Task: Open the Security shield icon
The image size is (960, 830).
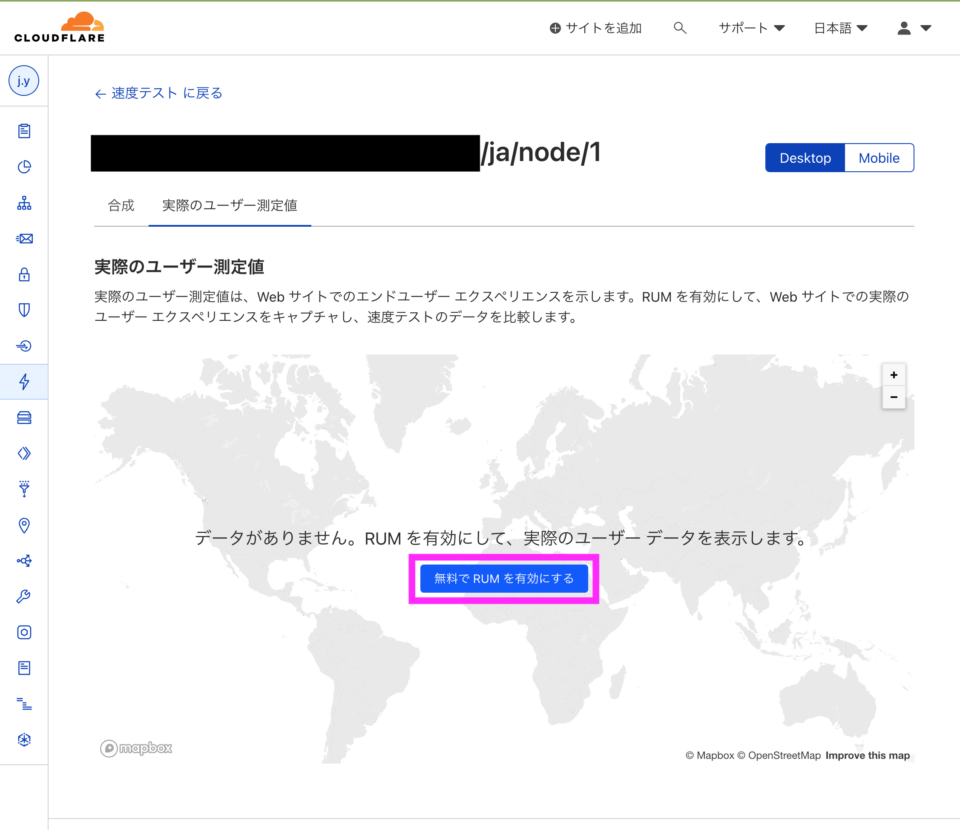Action: tap(24, 309)
